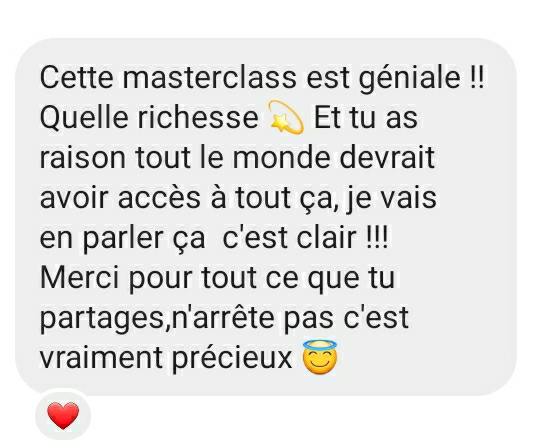540x448 pixels.
Task: Click the word "géniale"
Action: pyautogui.click(x=409, y=79)
